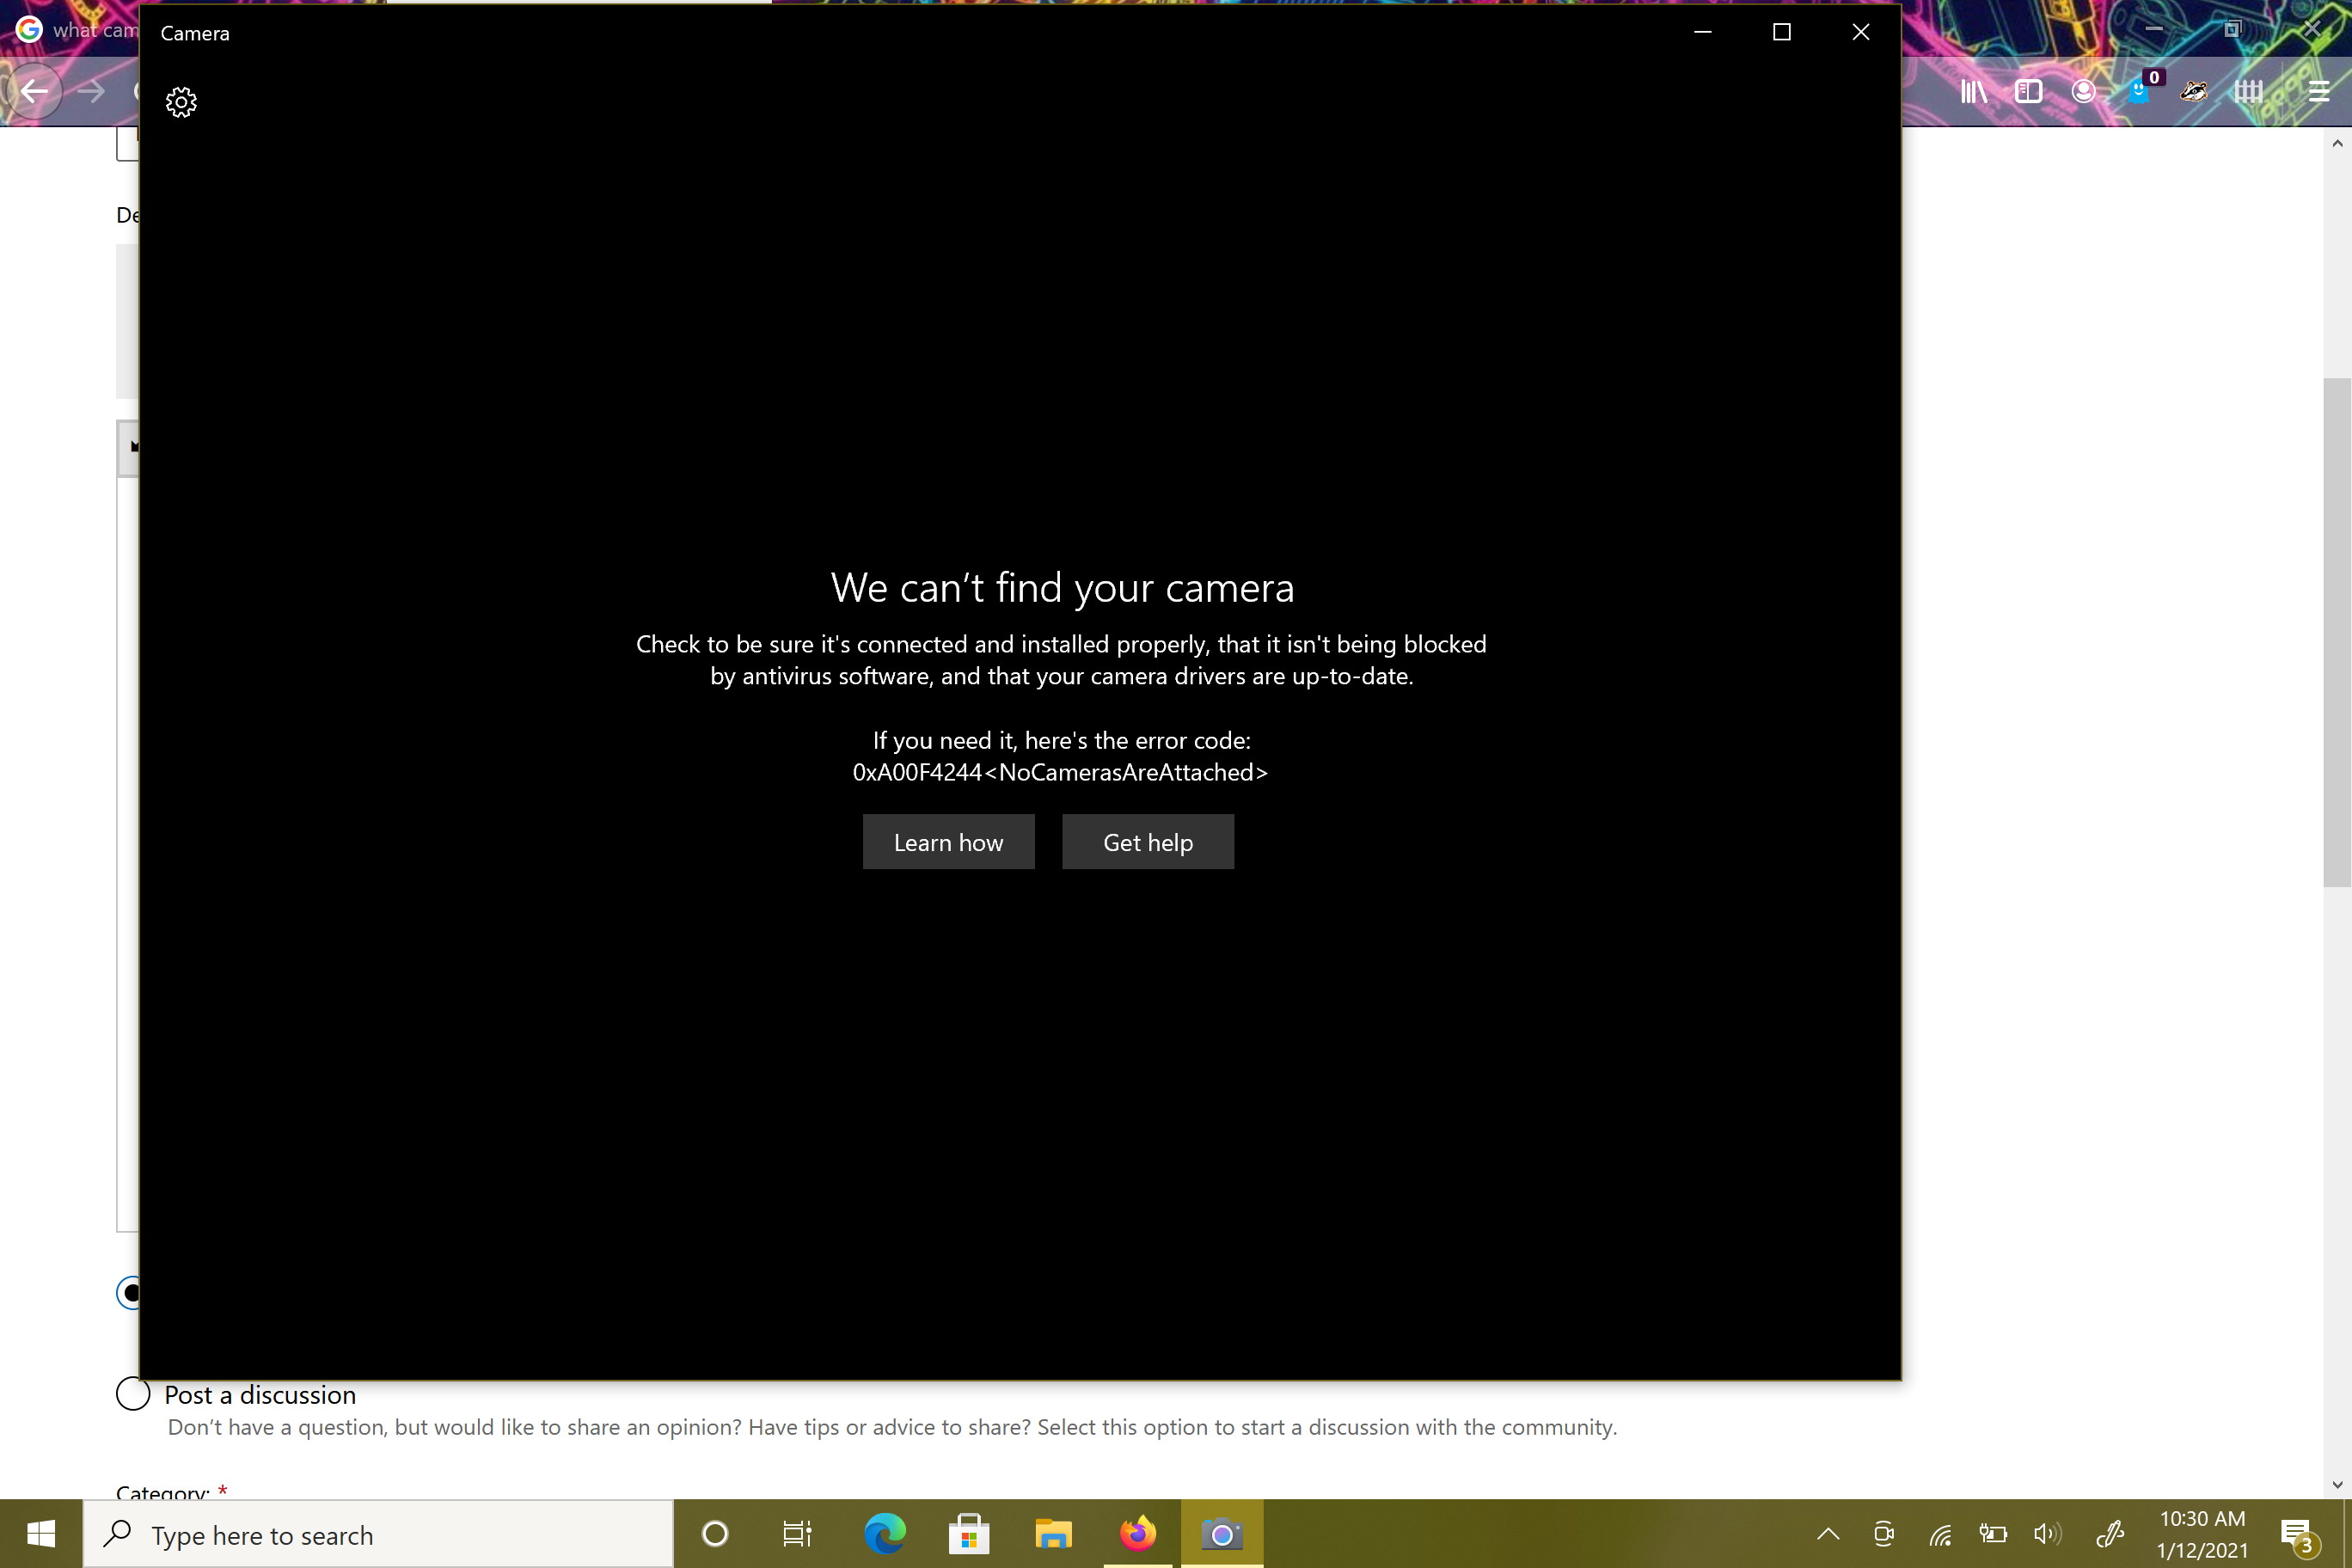Open Camera settings gear icon

[181, 102]
